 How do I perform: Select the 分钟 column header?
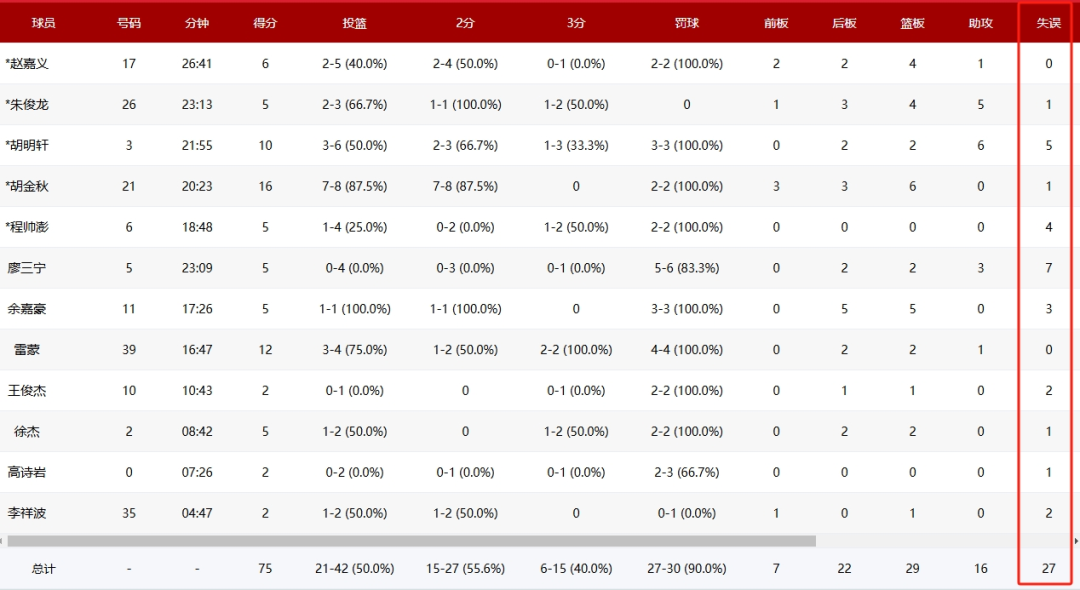(x=197, y=23)
